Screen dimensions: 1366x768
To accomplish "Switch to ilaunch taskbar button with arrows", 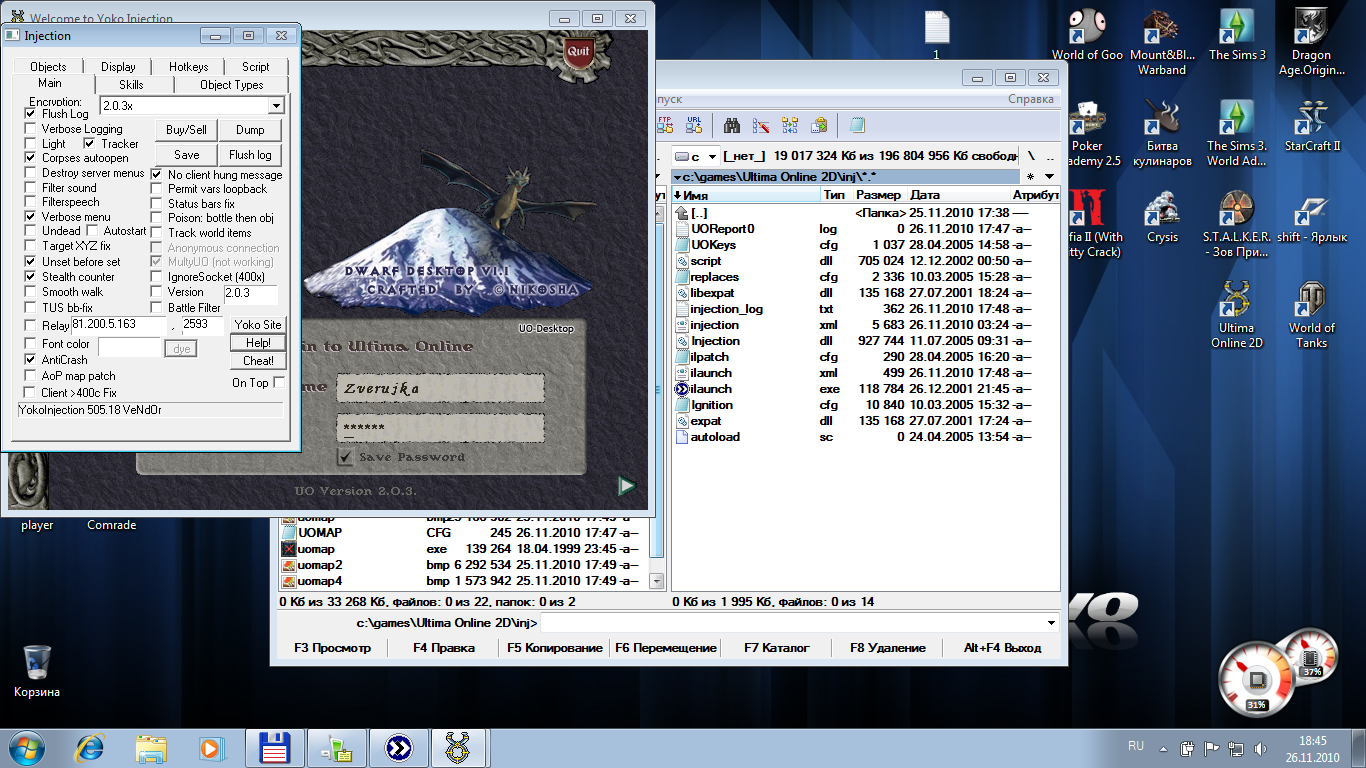I will coord(398,747).
